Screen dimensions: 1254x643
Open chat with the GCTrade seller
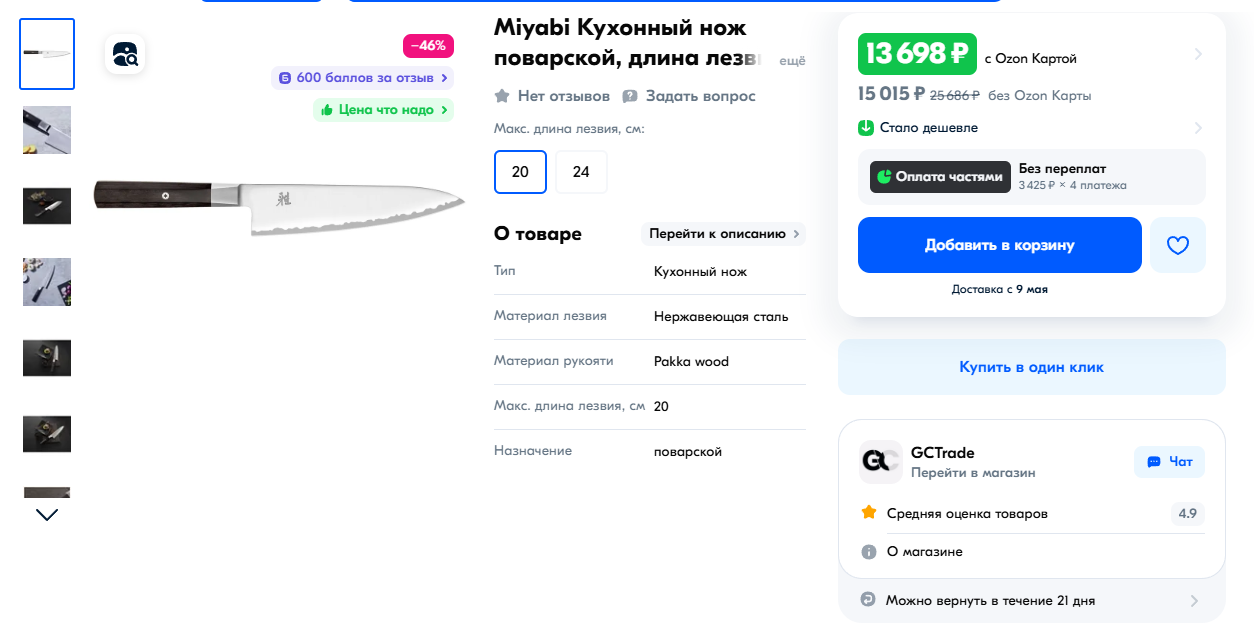pos(1169,462)
